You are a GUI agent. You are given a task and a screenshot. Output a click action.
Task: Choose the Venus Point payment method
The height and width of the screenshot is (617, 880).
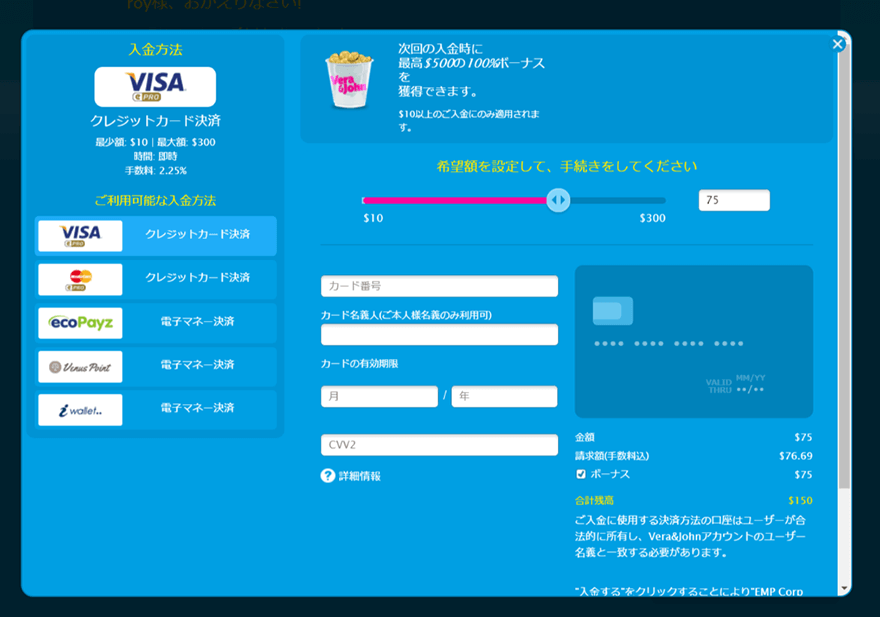[155, 366]
